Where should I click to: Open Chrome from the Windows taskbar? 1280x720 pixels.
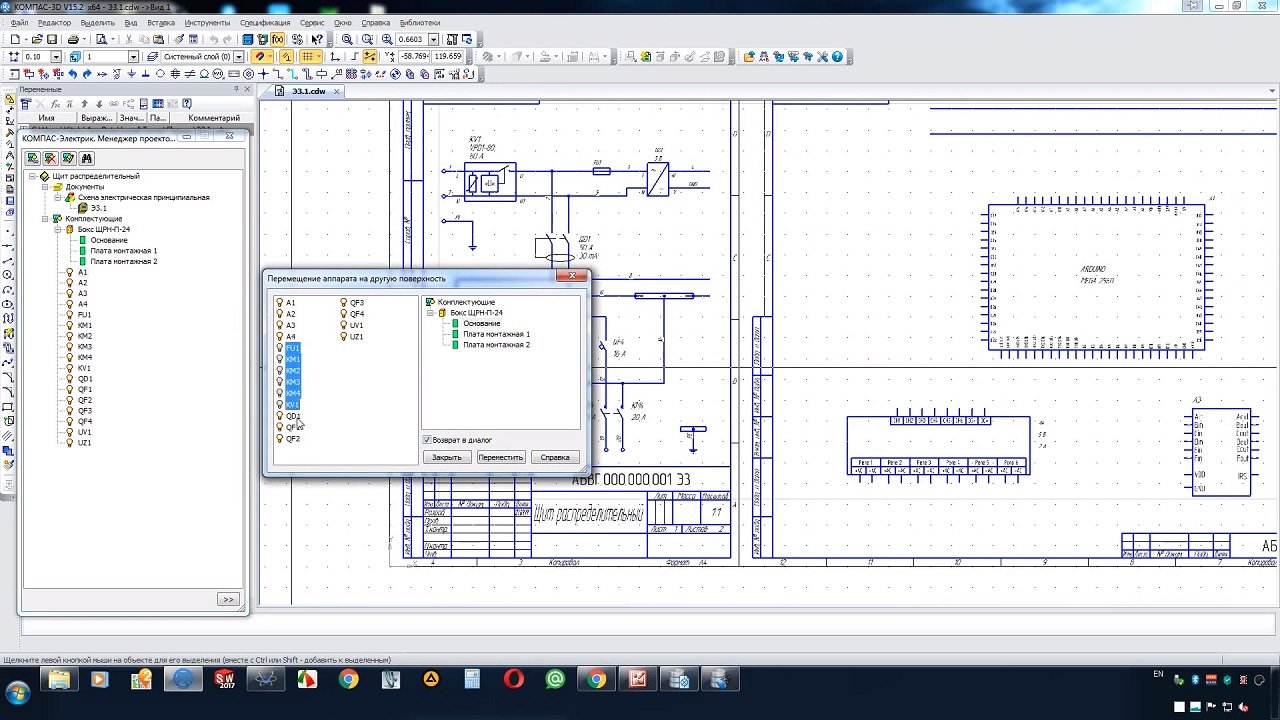pos(348,680)
